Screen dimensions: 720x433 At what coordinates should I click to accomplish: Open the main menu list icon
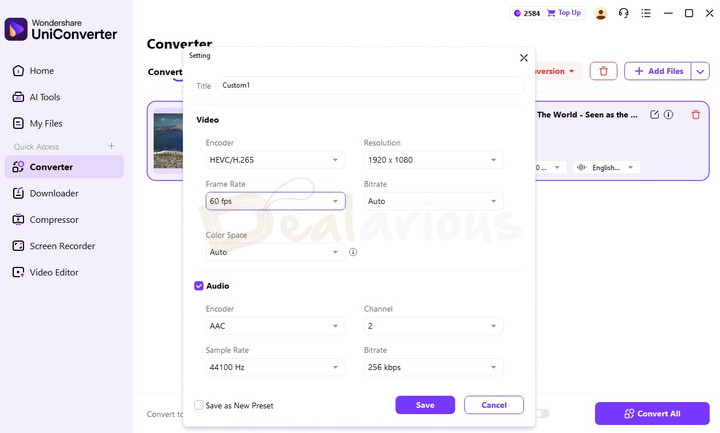646,13
